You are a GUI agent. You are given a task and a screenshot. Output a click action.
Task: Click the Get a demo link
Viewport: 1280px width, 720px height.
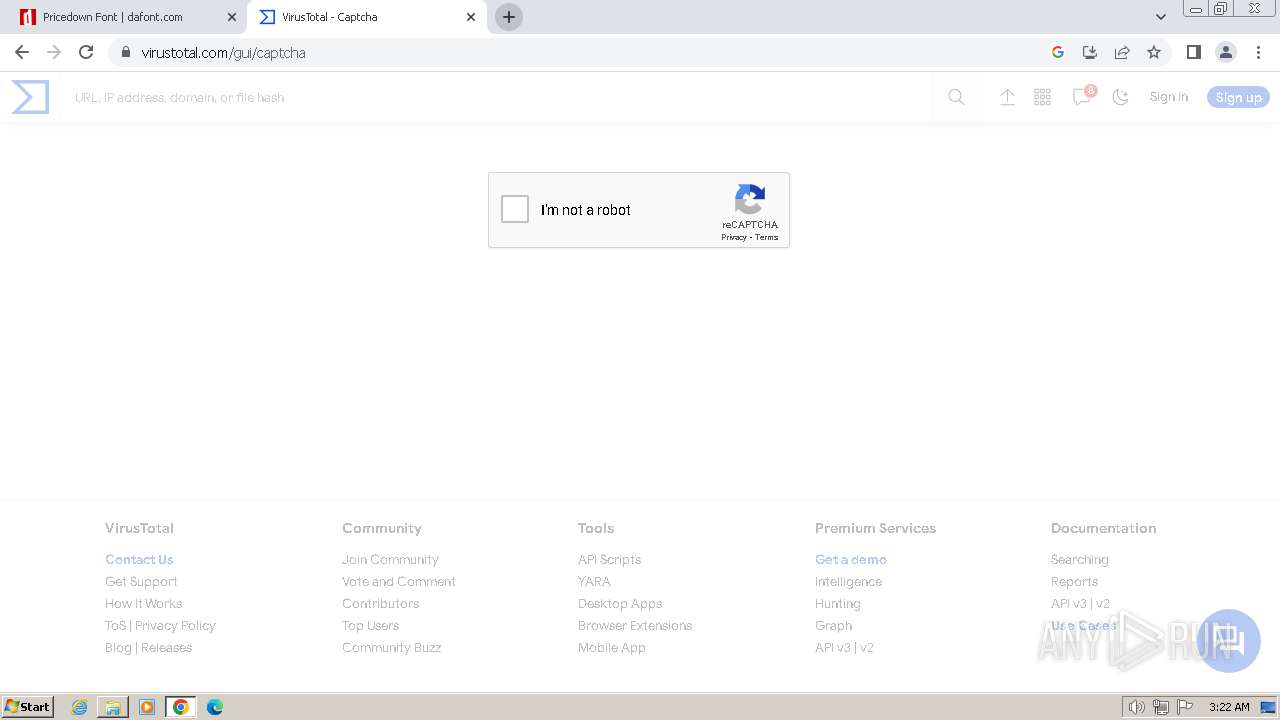(851, 559)
